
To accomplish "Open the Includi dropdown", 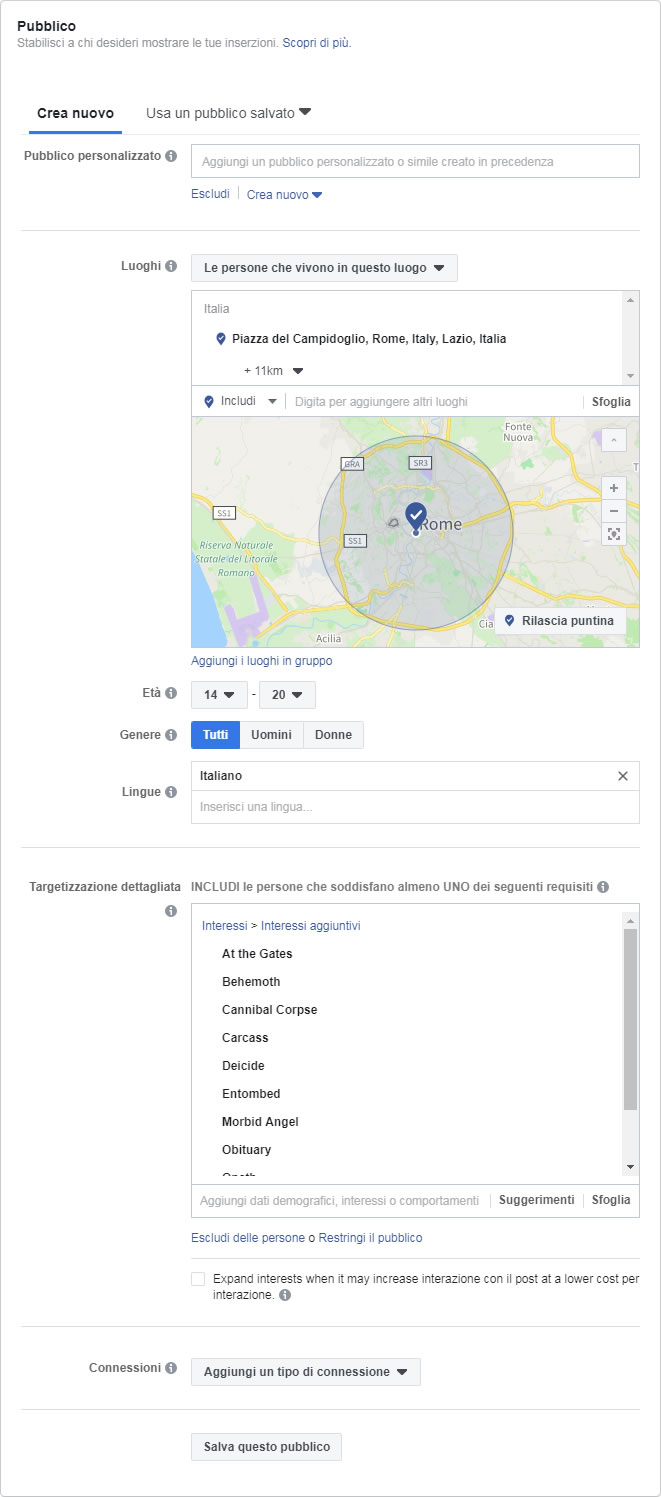I will 240,401.
